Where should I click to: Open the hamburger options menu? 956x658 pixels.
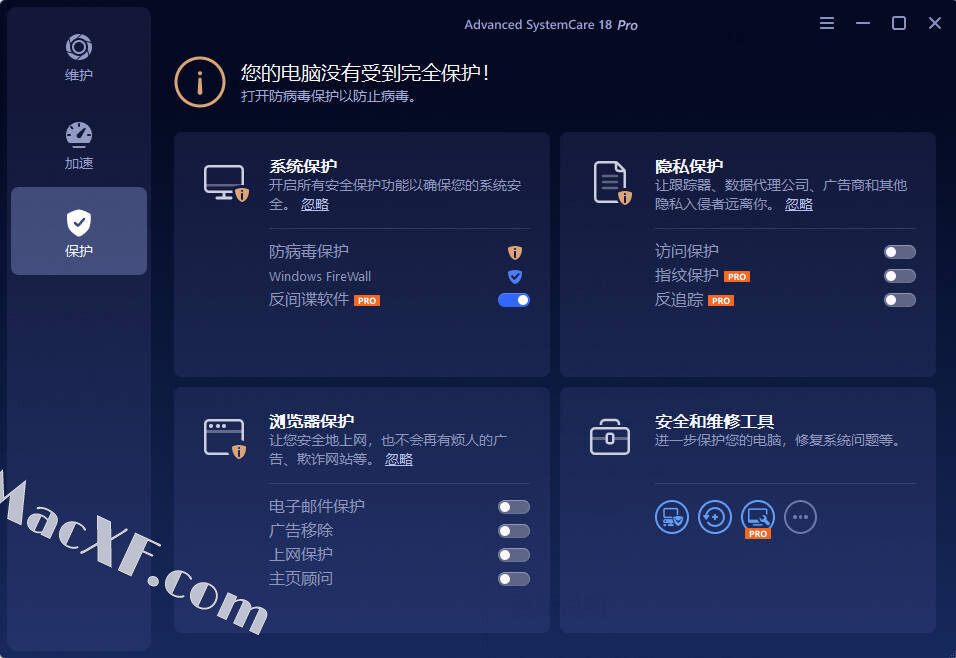[827, 23]
